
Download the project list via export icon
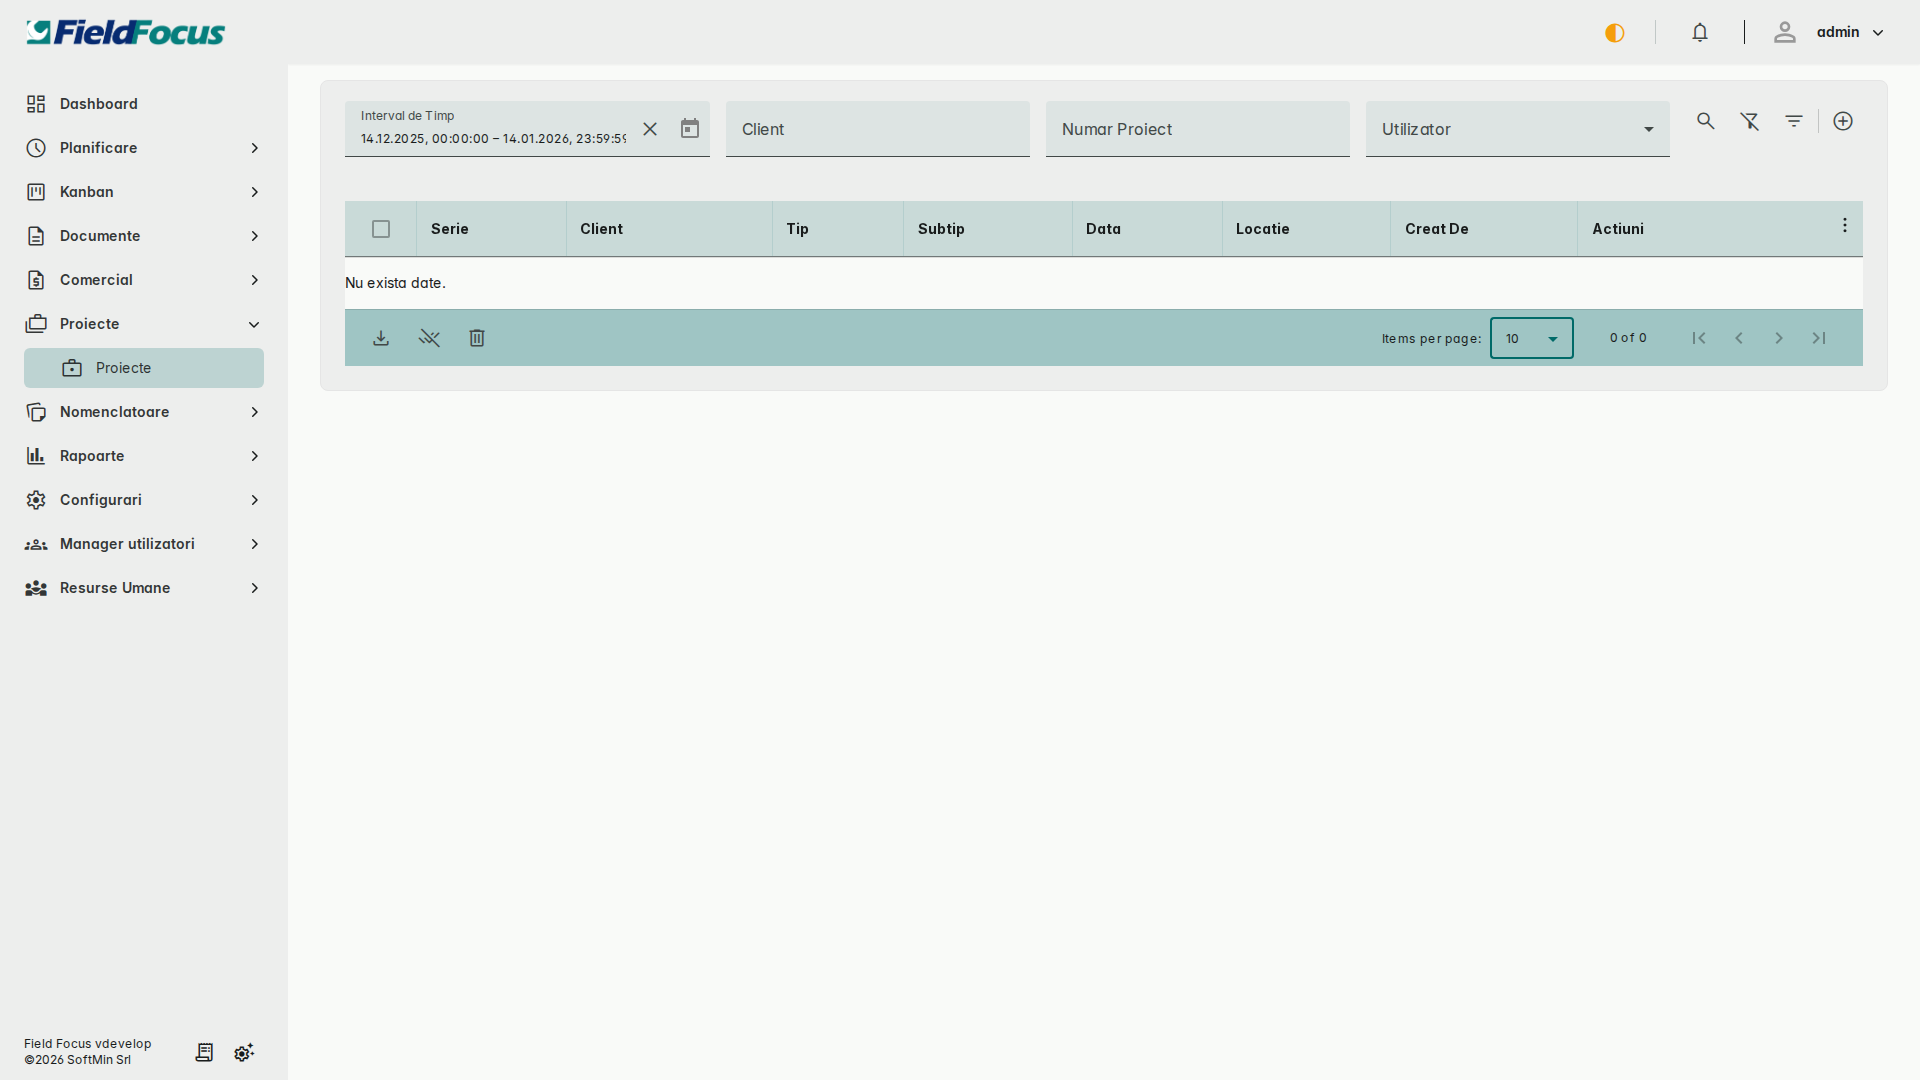[381, 338]
